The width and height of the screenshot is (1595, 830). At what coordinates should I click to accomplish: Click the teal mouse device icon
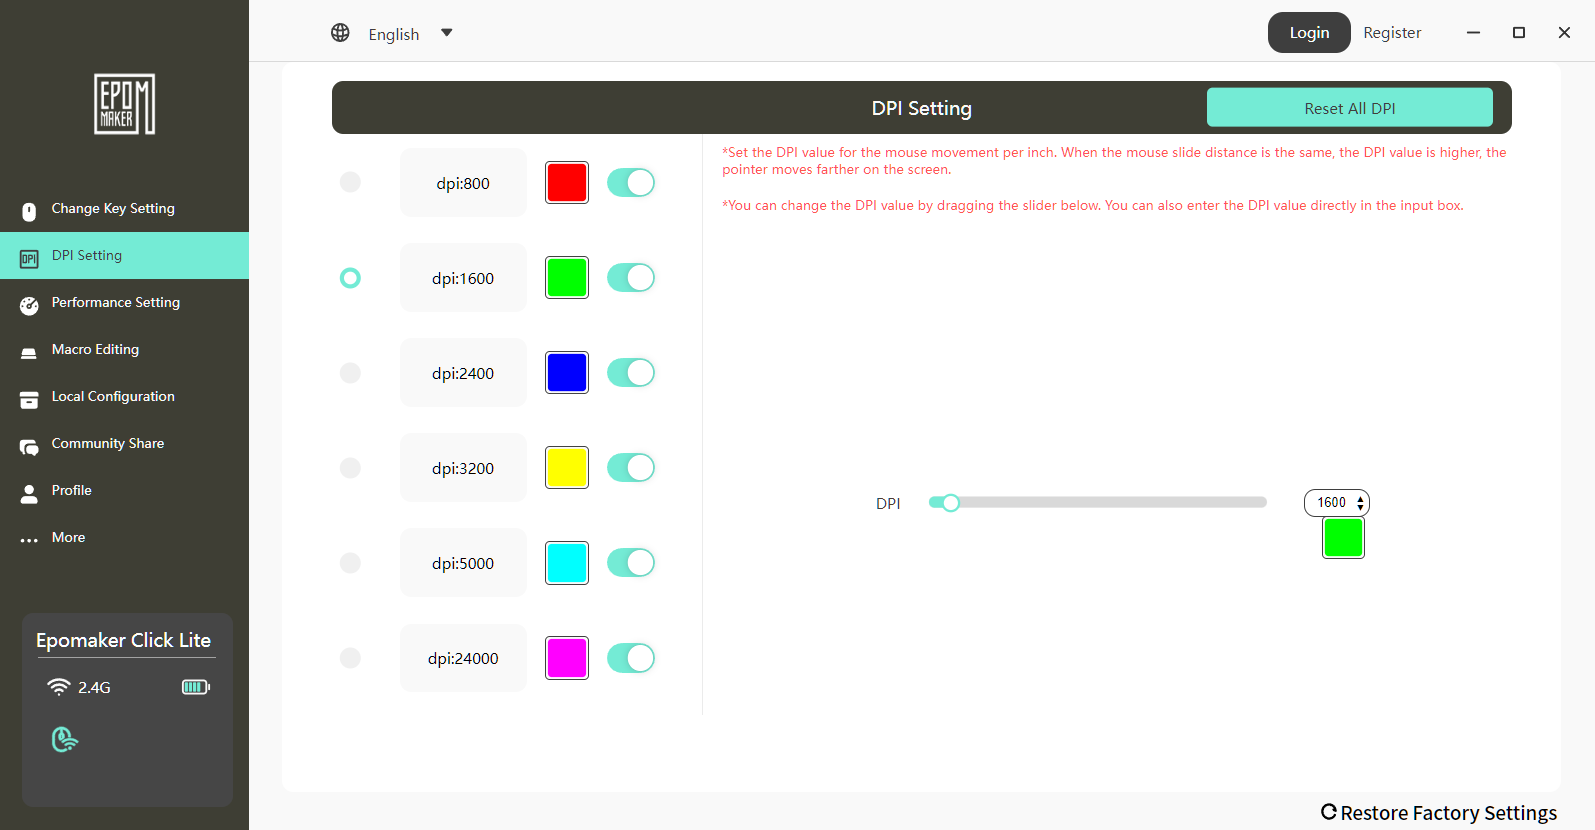tap(64, 739)
